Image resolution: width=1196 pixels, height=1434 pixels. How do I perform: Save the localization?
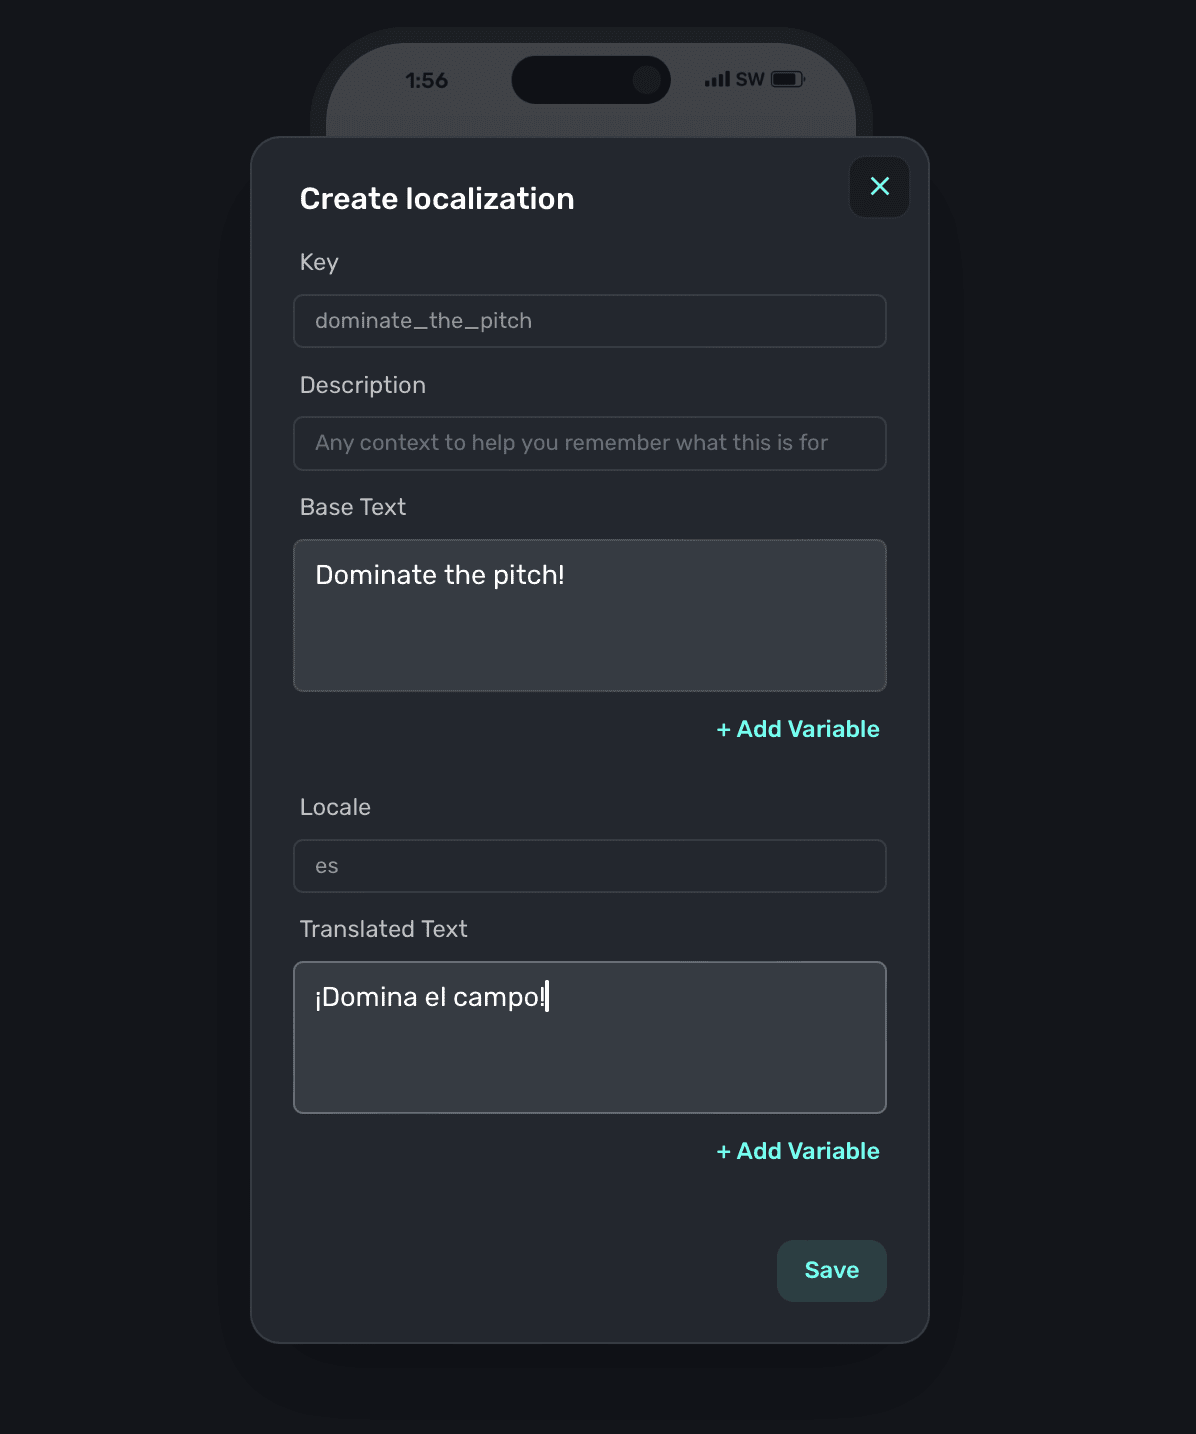(x=831, y=1270)
